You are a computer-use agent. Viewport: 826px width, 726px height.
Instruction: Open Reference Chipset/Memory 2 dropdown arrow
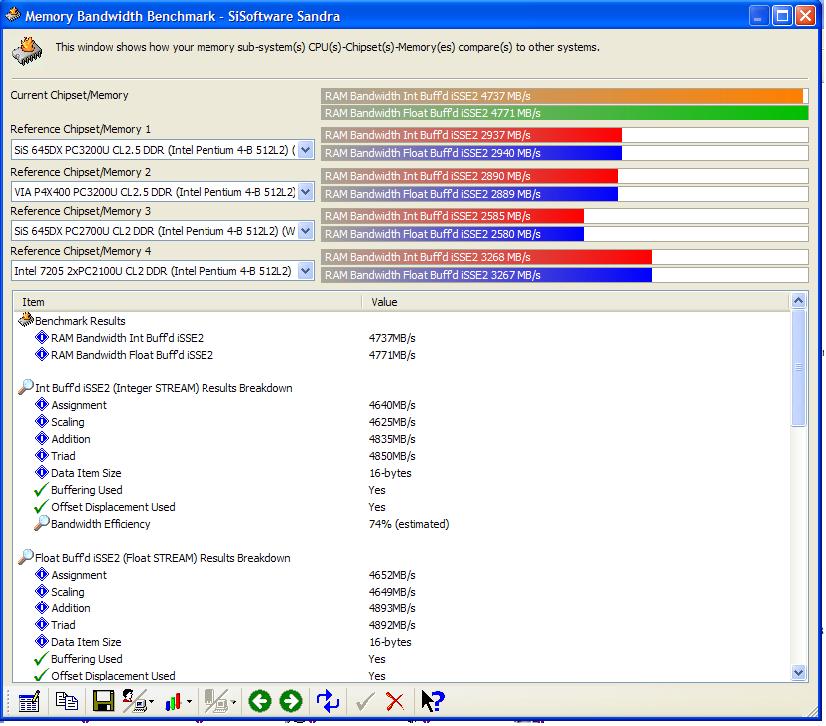306,192
